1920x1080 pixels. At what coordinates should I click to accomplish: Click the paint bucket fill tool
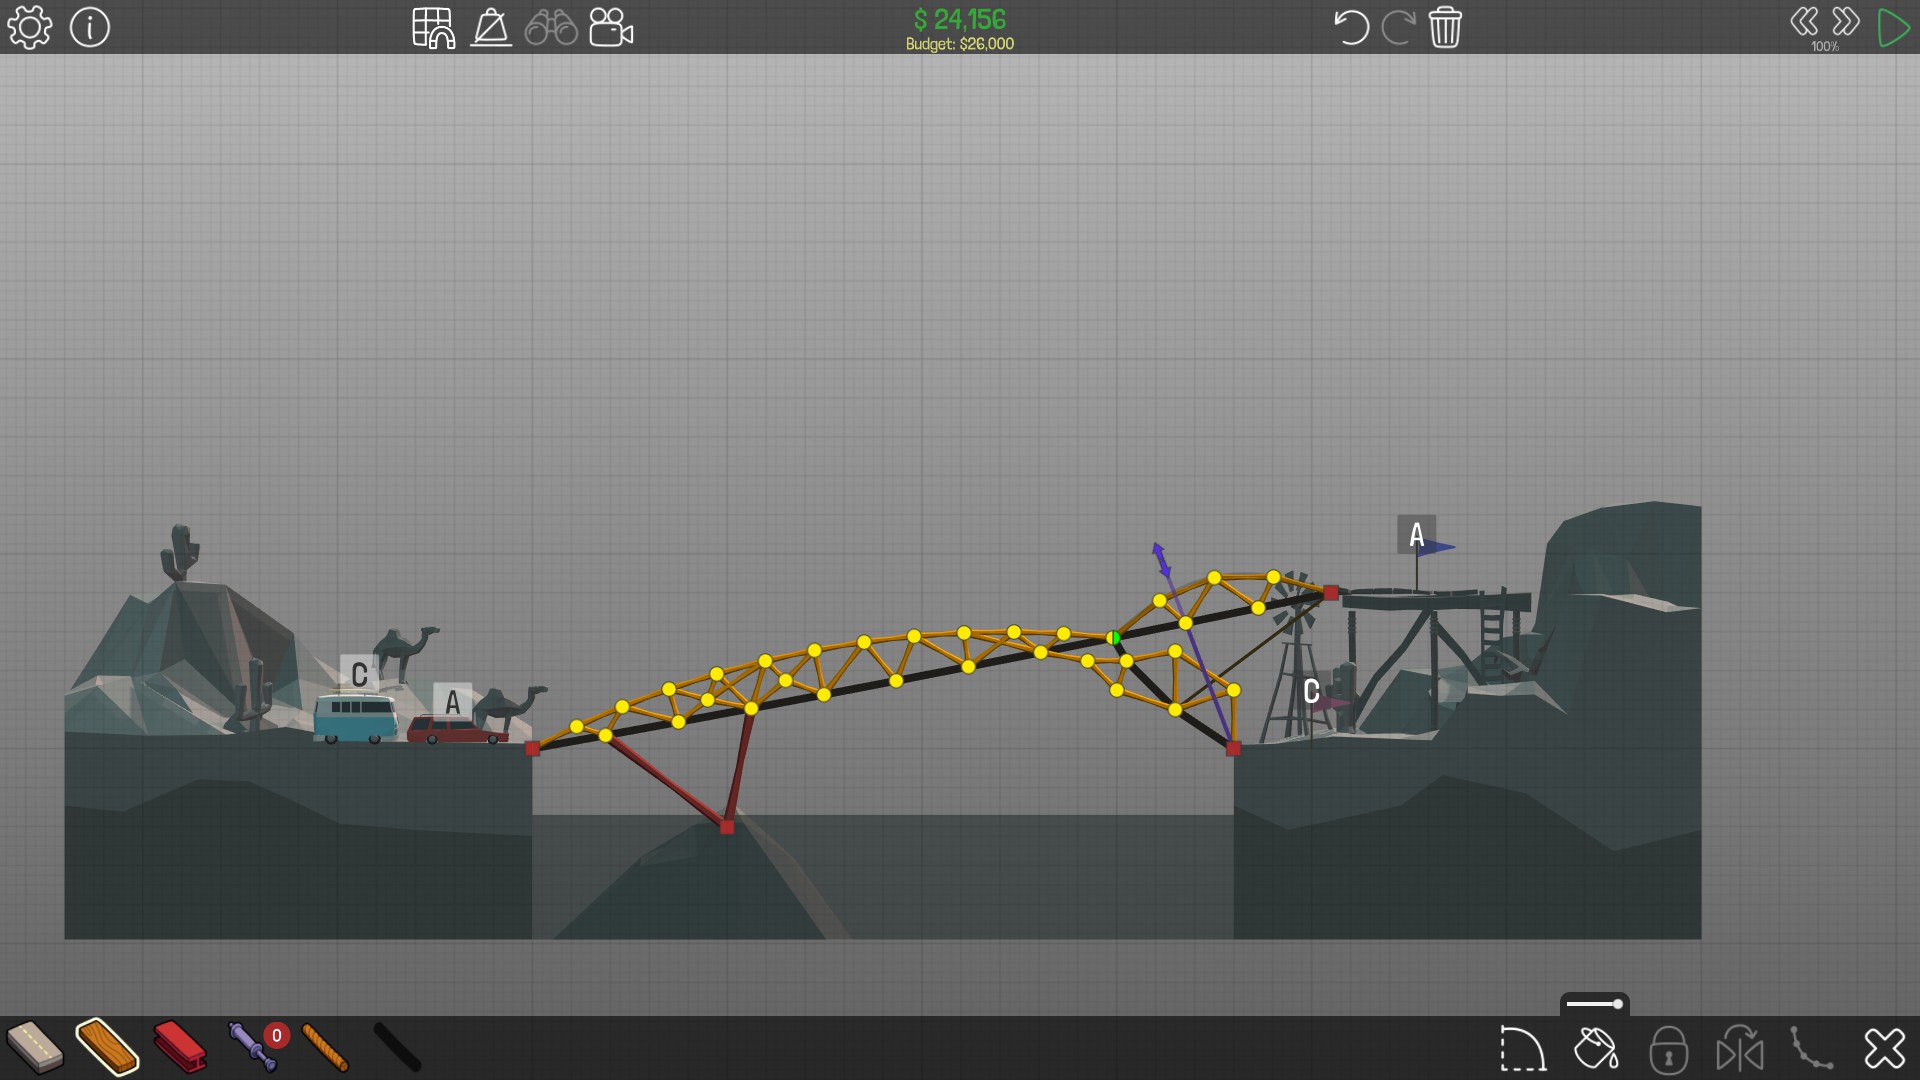(1595, 1049)
